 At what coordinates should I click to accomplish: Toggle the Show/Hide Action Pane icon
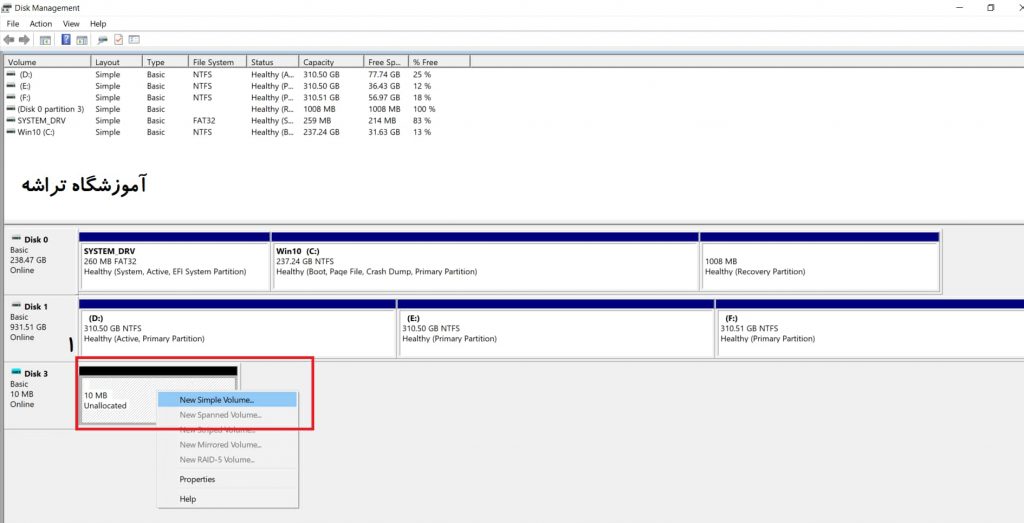(x=82, y=40)
